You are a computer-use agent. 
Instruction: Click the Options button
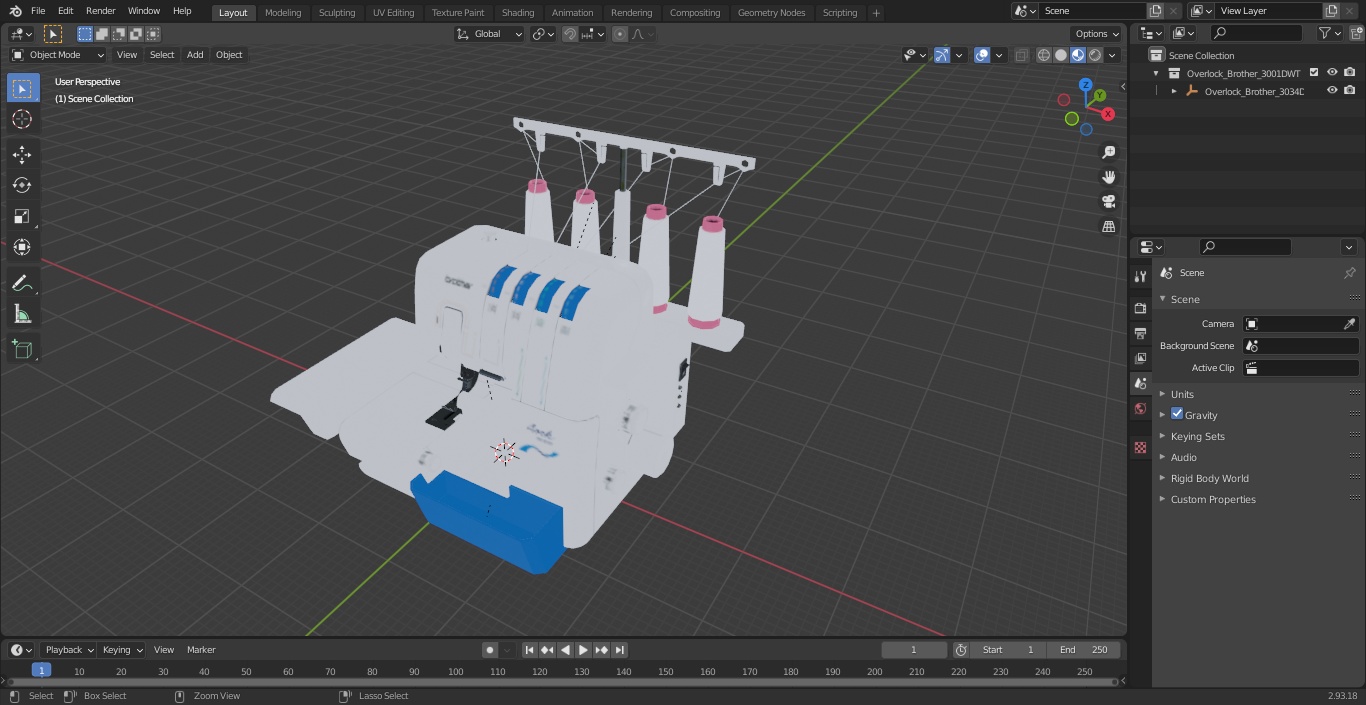pos(1097,34)
